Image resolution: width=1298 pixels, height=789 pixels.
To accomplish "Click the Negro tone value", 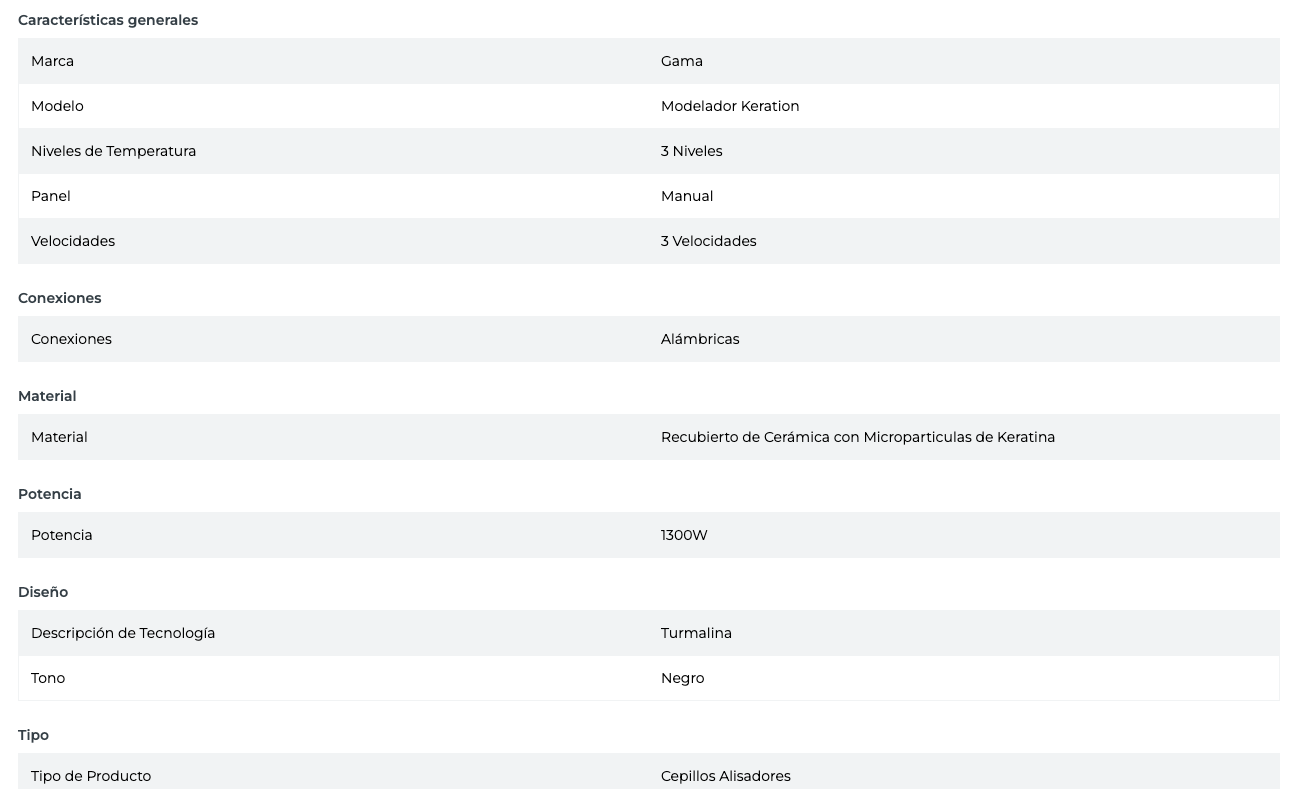I will [x=682, y=678].
